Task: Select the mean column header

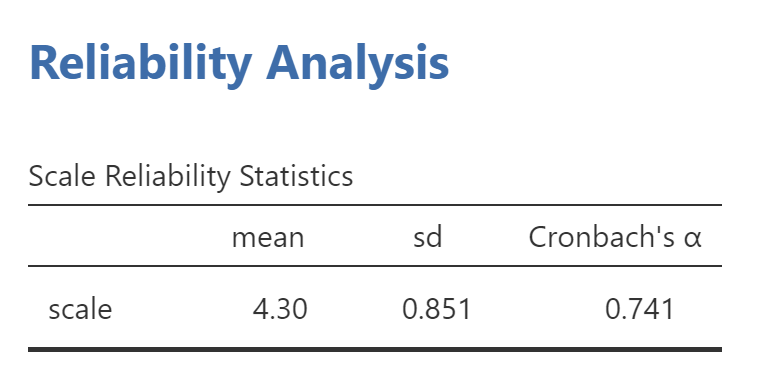Action: tap(268, 237)
